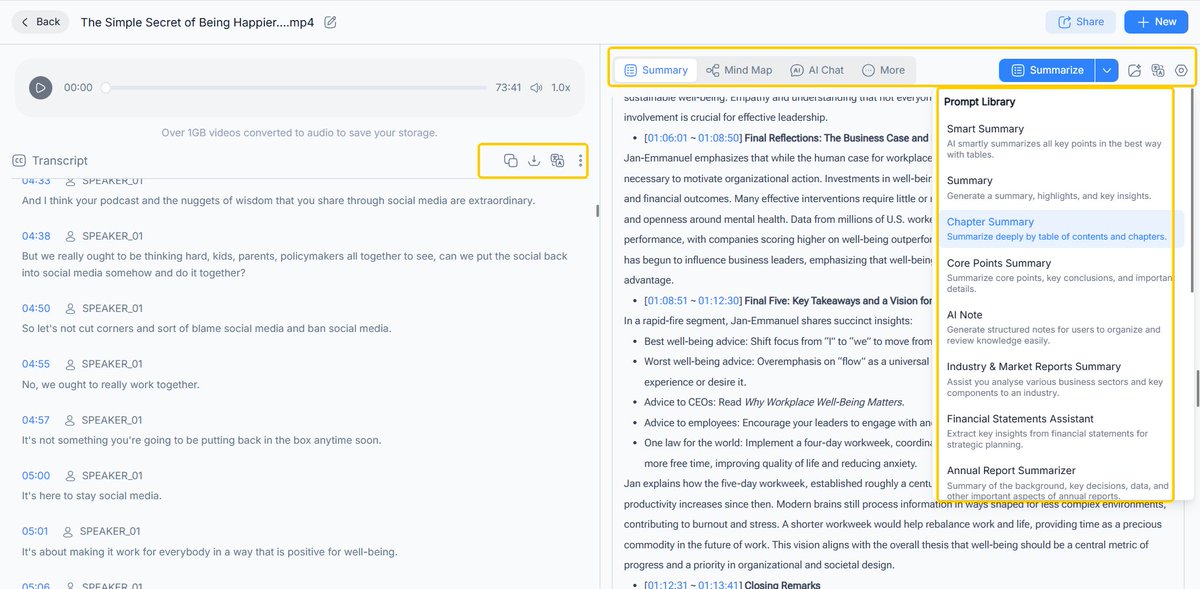
Task: Open summary end timestamp 01:12:30
Action: [x=718, y=300]
